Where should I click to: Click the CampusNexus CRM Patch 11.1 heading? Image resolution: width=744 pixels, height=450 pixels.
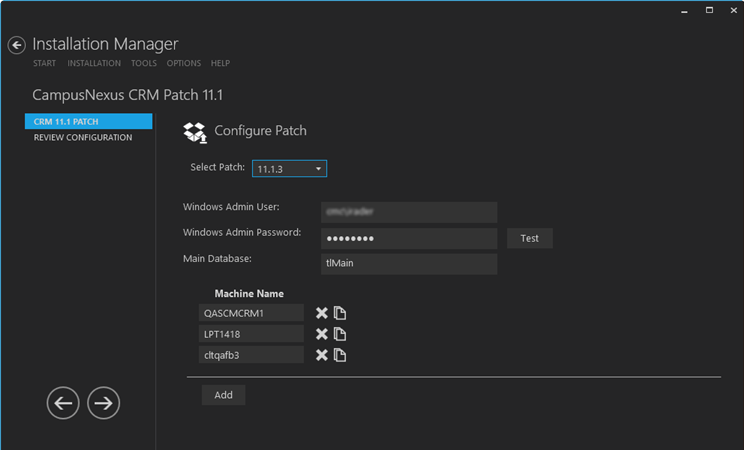[128, 95]
